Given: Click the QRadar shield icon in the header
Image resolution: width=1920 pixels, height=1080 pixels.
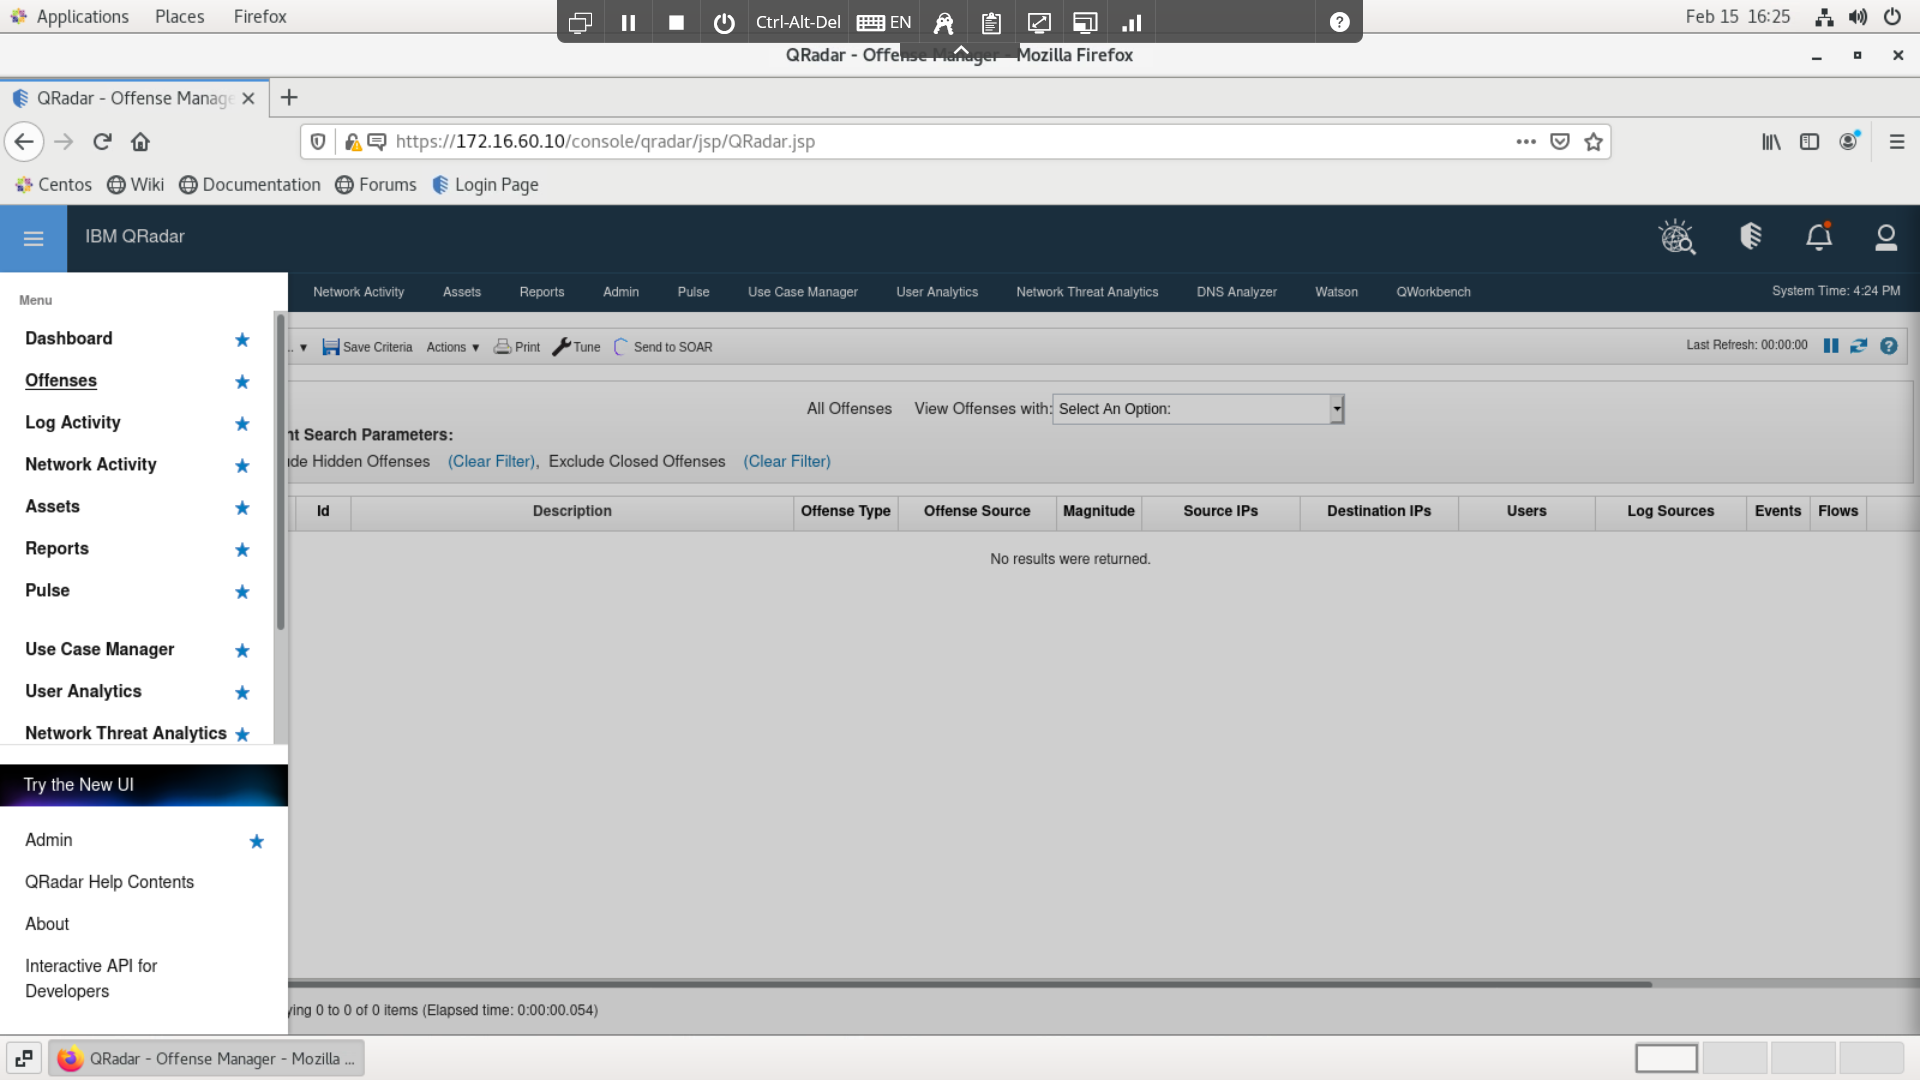Looking at the screenshot, I should [x=1750, y=237].
